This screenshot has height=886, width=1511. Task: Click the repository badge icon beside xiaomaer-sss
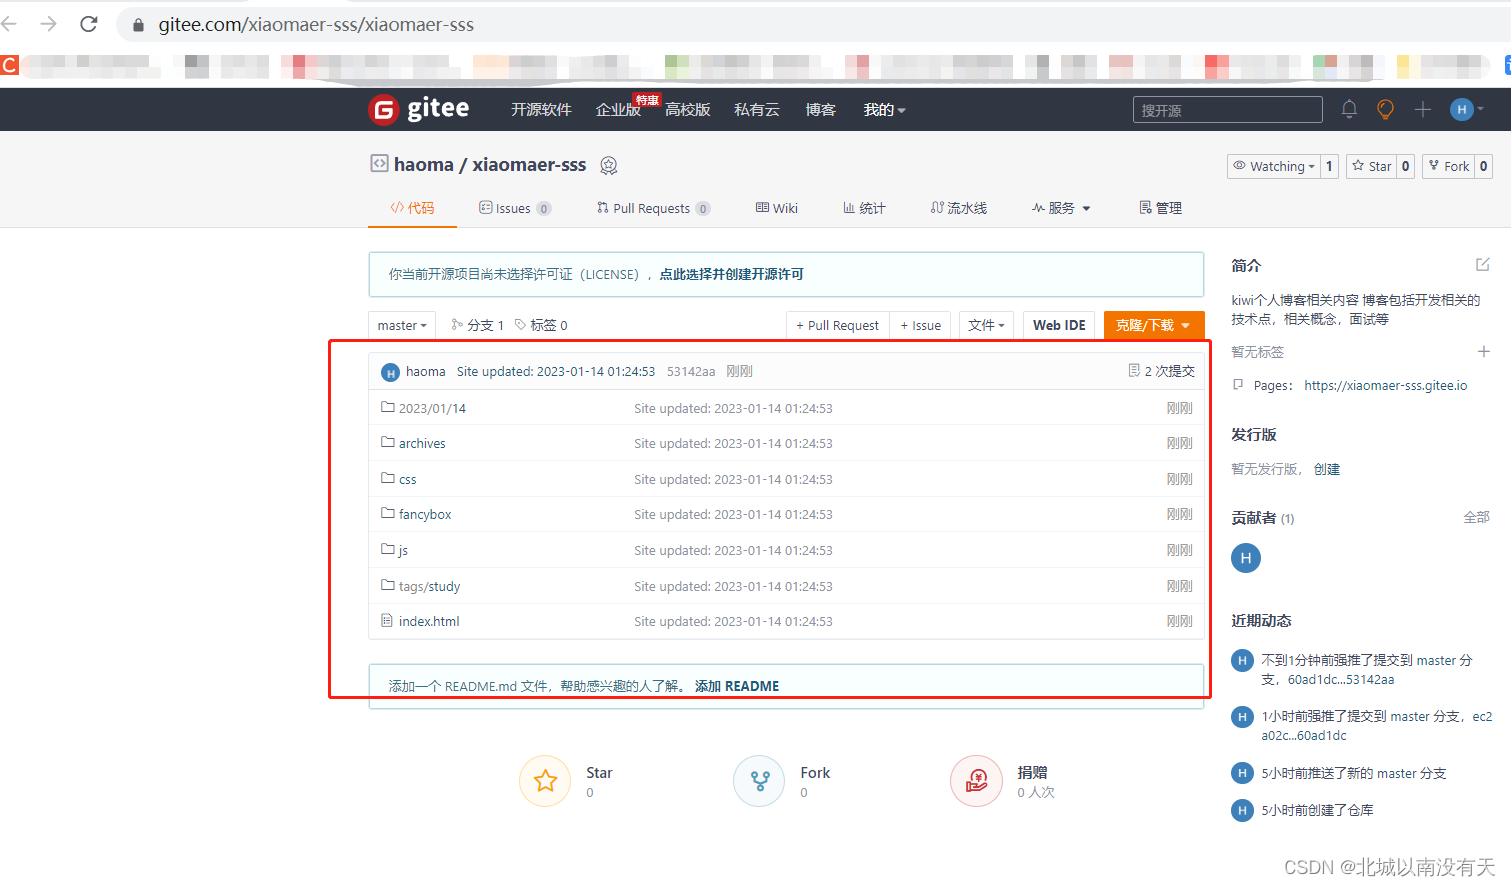pyautogui.click(x=608, y=165)
